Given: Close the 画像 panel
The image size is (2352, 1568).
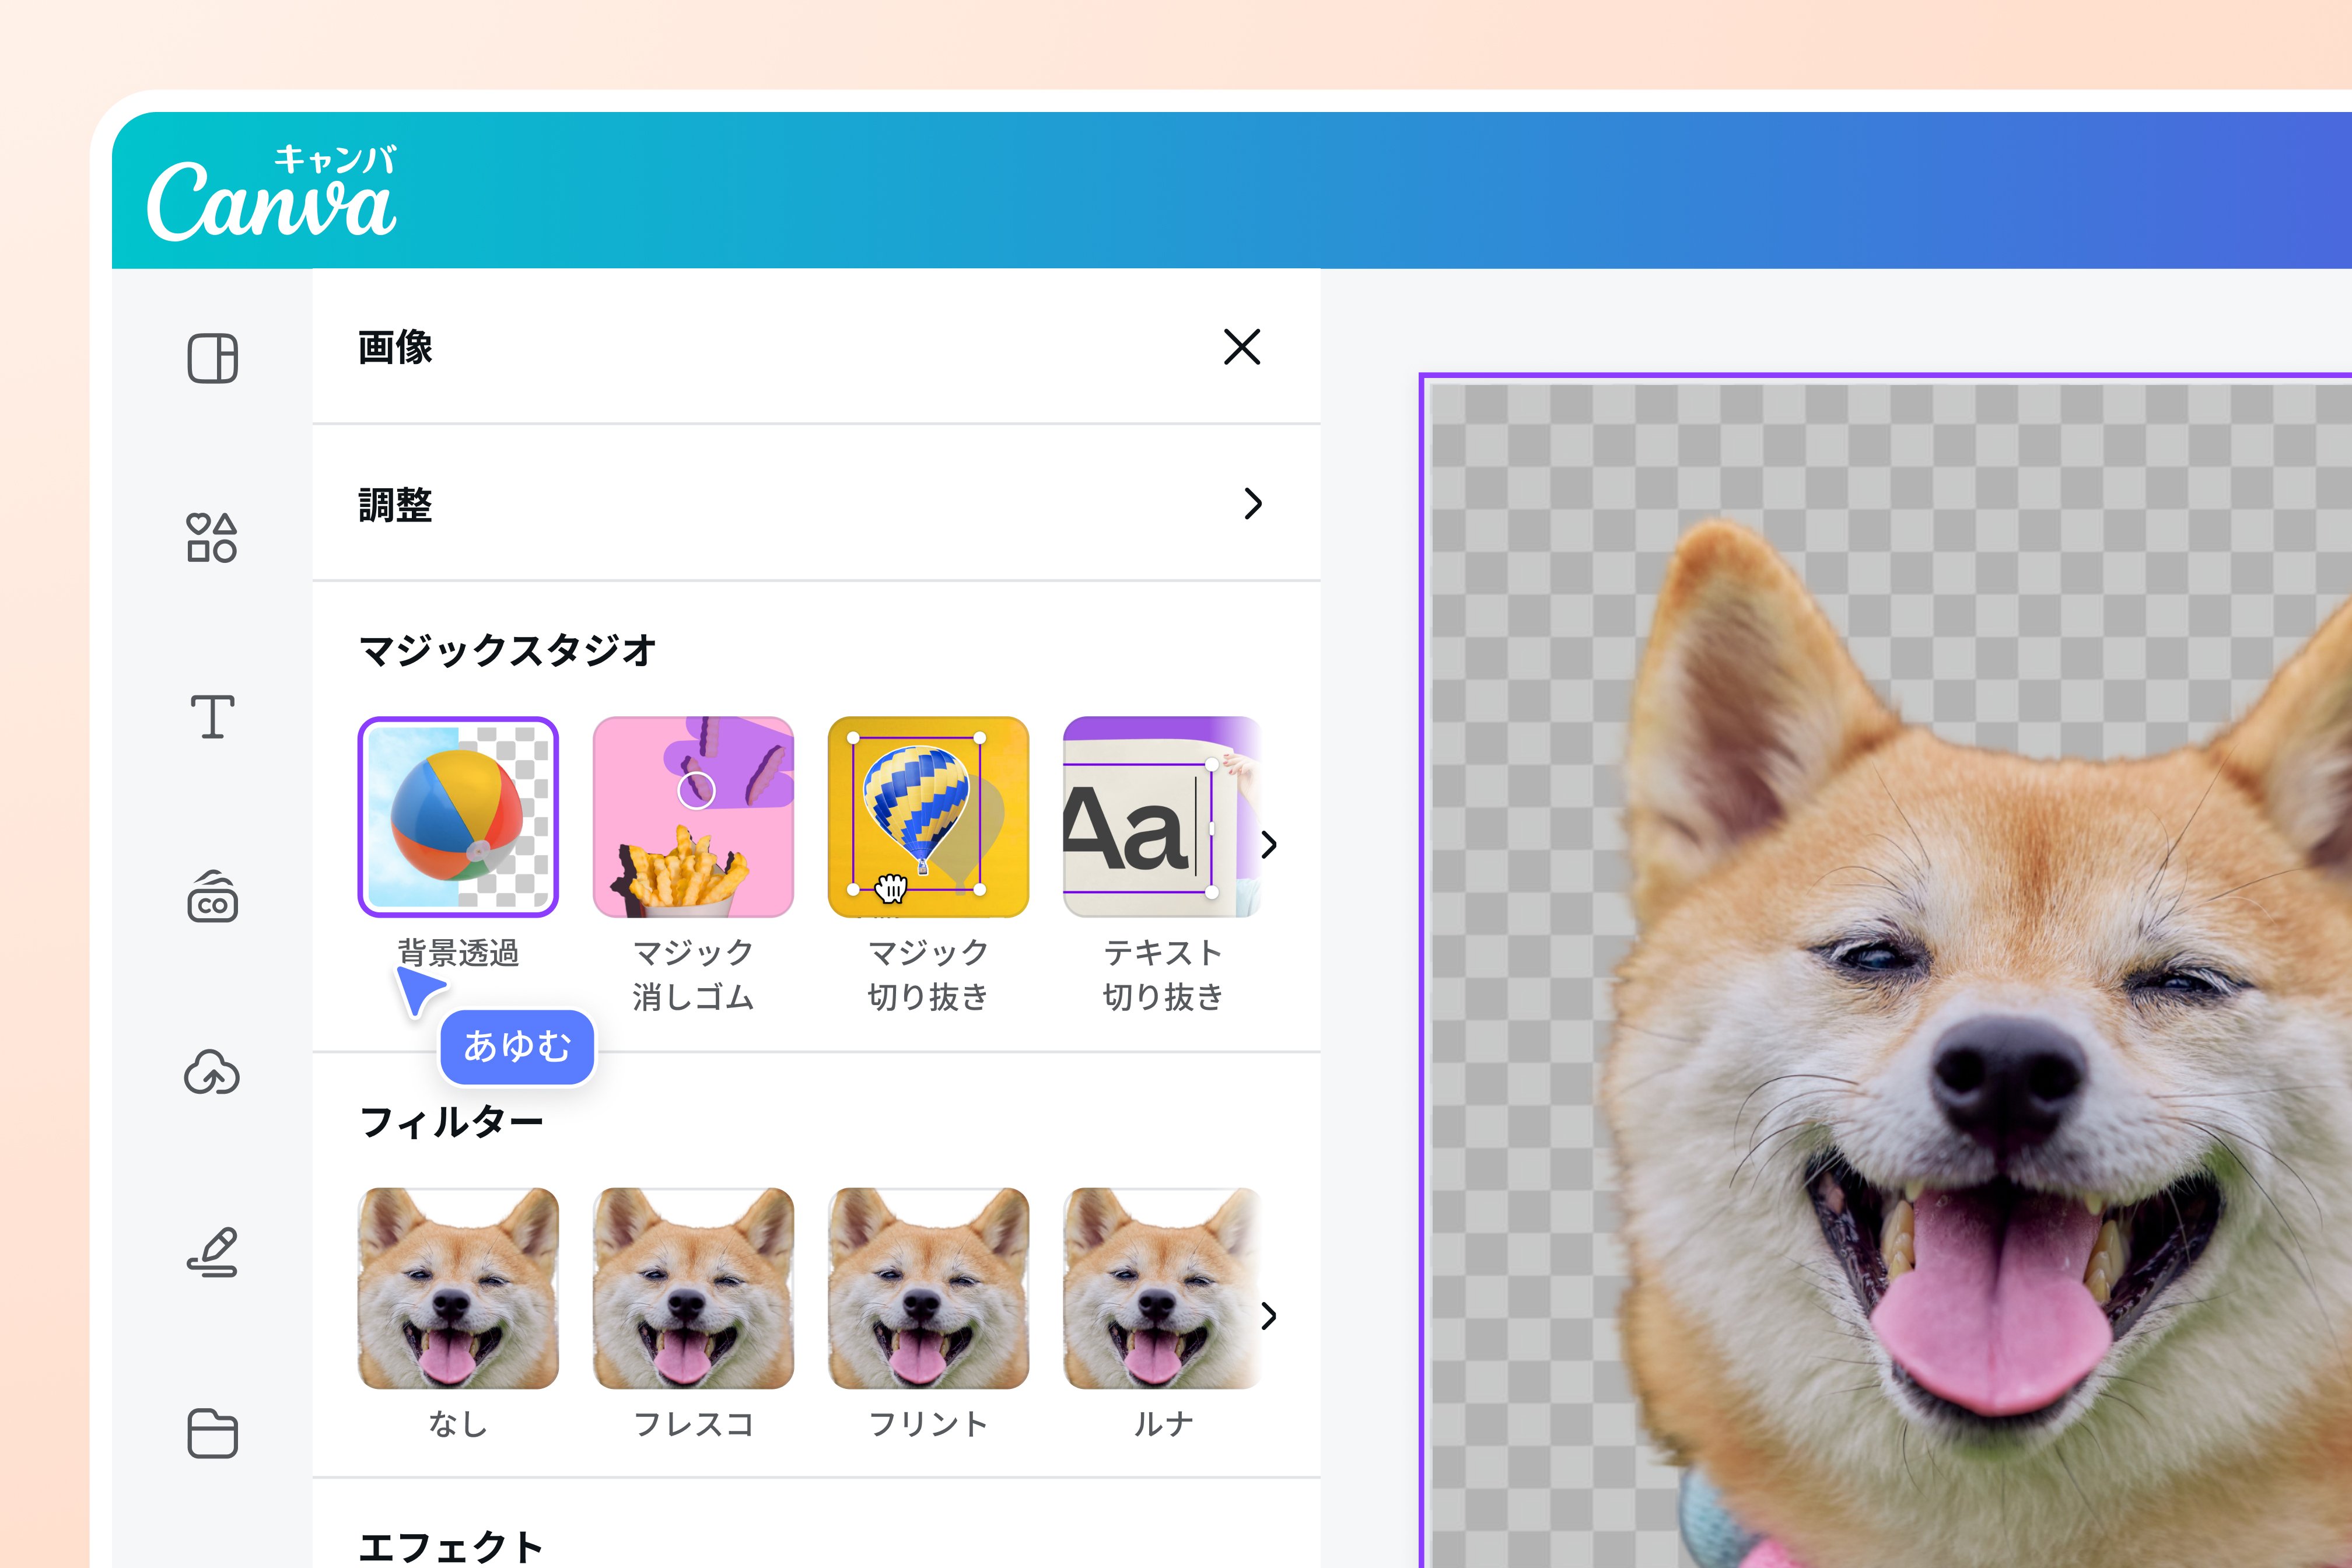Looking at the screenshot, I should pos(1242,347).
